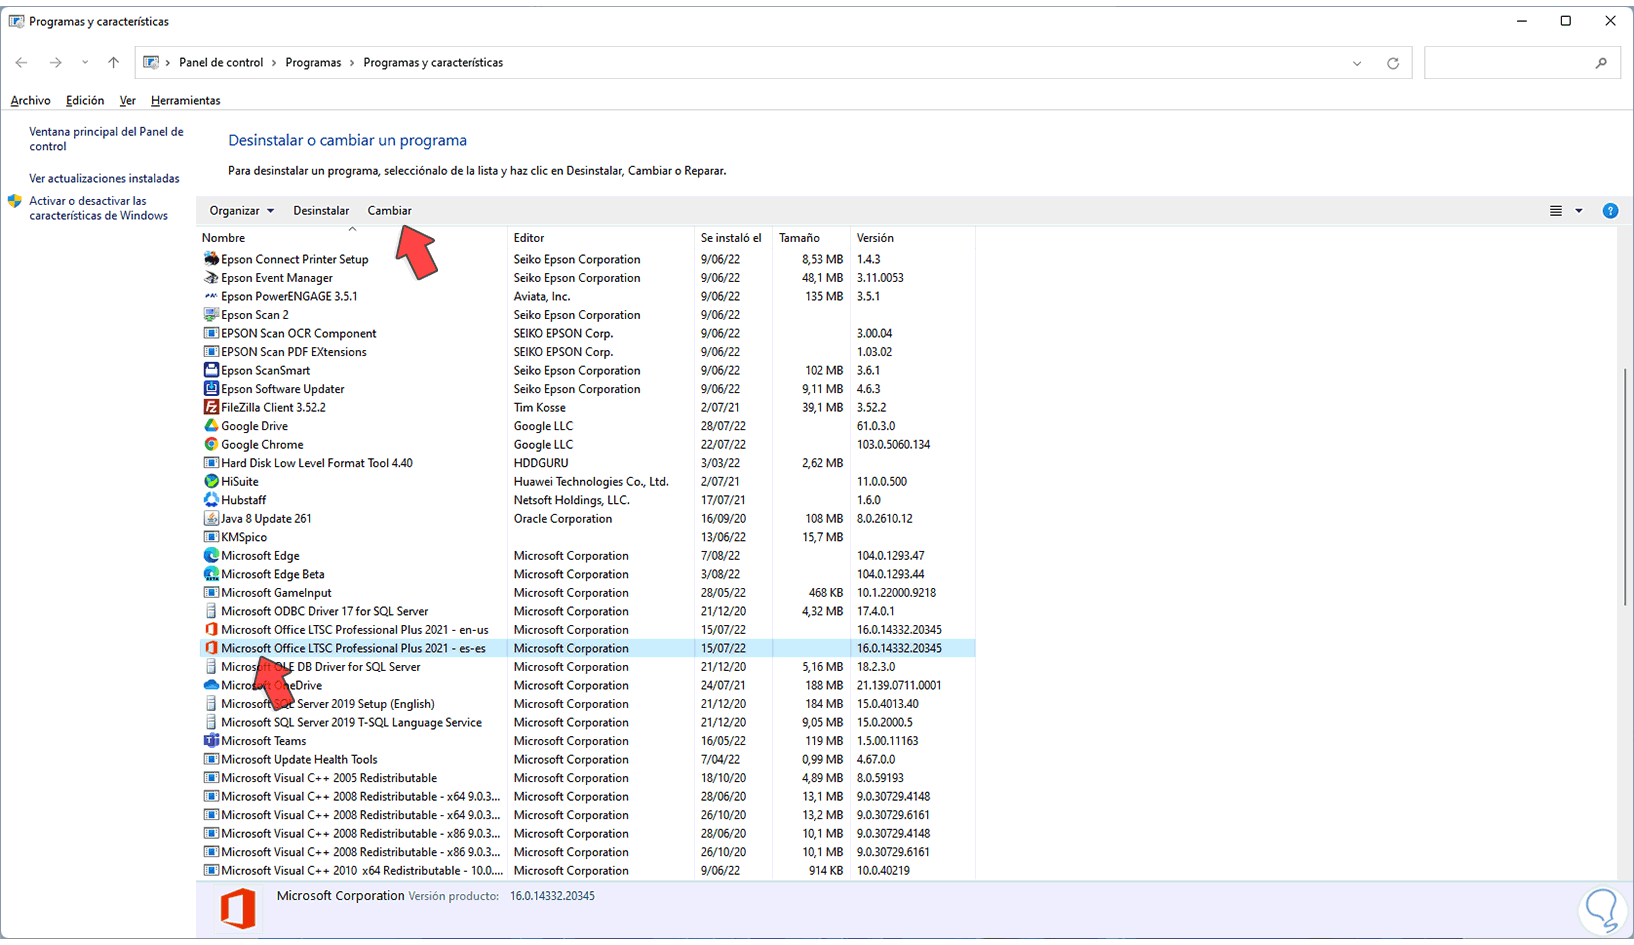Click the Epson Connect Printer Setup icon

click(x=211, y=259)
